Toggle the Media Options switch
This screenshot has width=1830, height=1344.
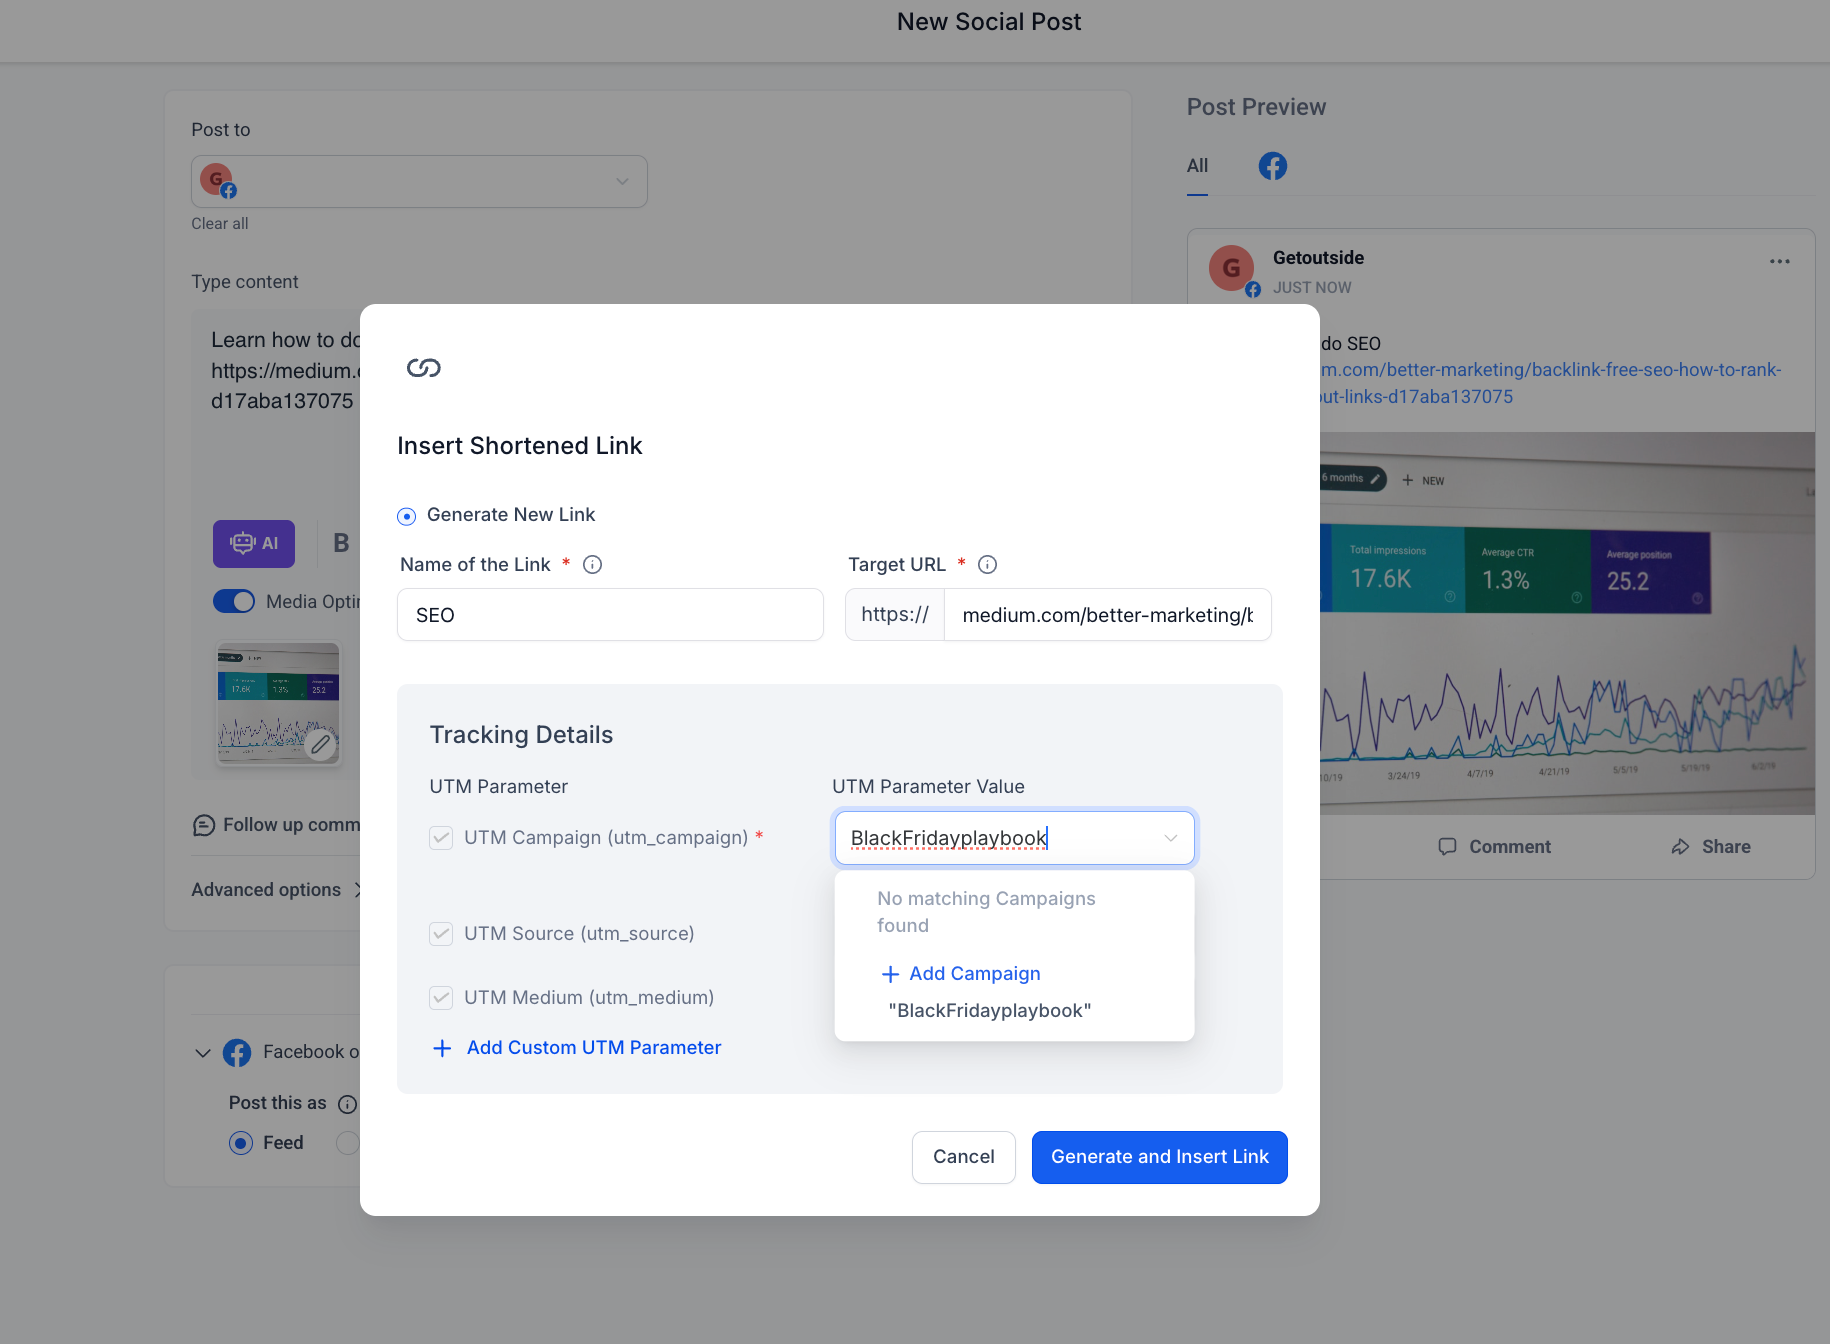coord(234,601)
